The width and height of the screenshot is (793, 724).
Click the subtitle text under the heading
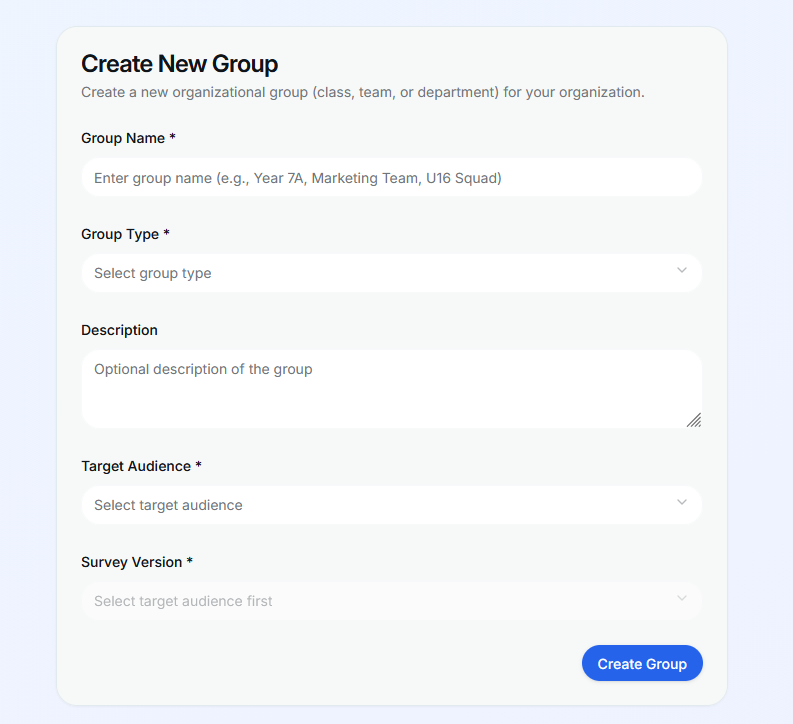click(362, 92)
